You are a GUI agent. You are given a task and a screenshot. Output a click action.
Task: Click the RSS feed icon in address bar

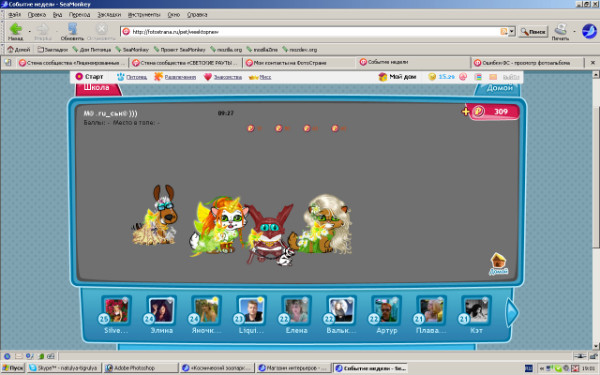point(504,32)
